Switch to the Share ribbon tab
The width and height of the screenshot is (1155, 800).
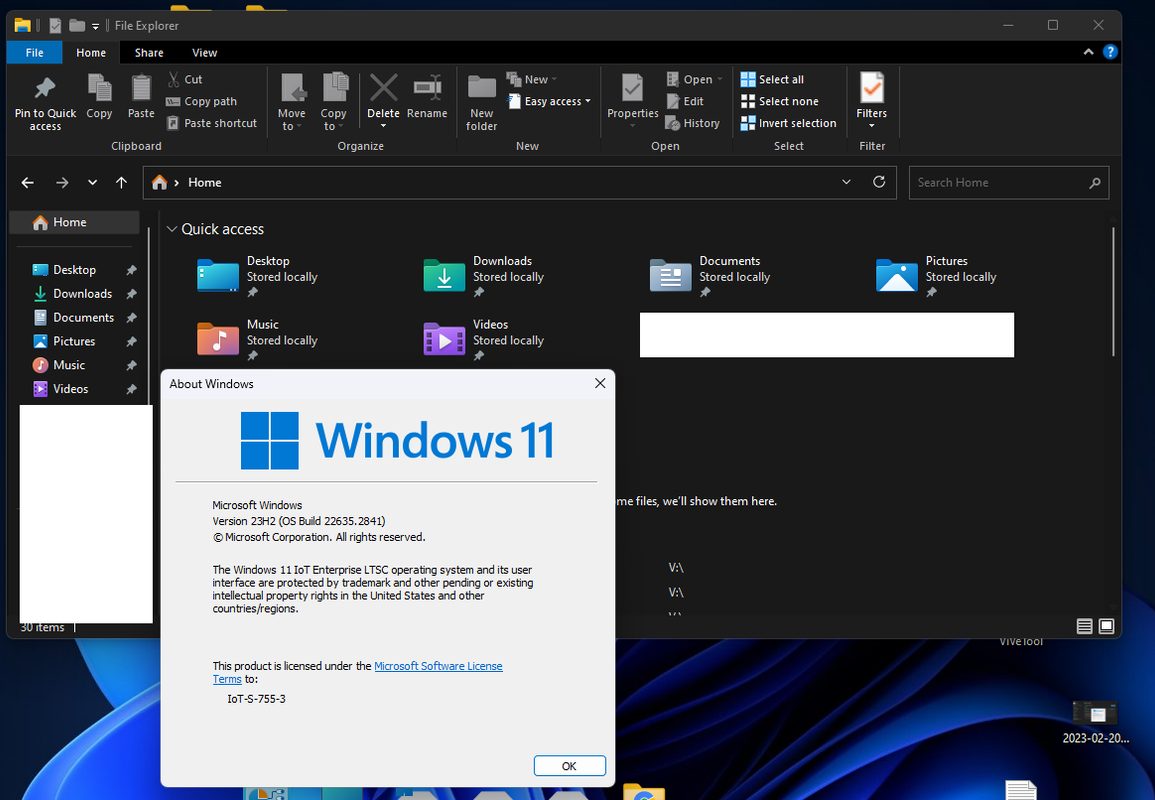point(149,52)
